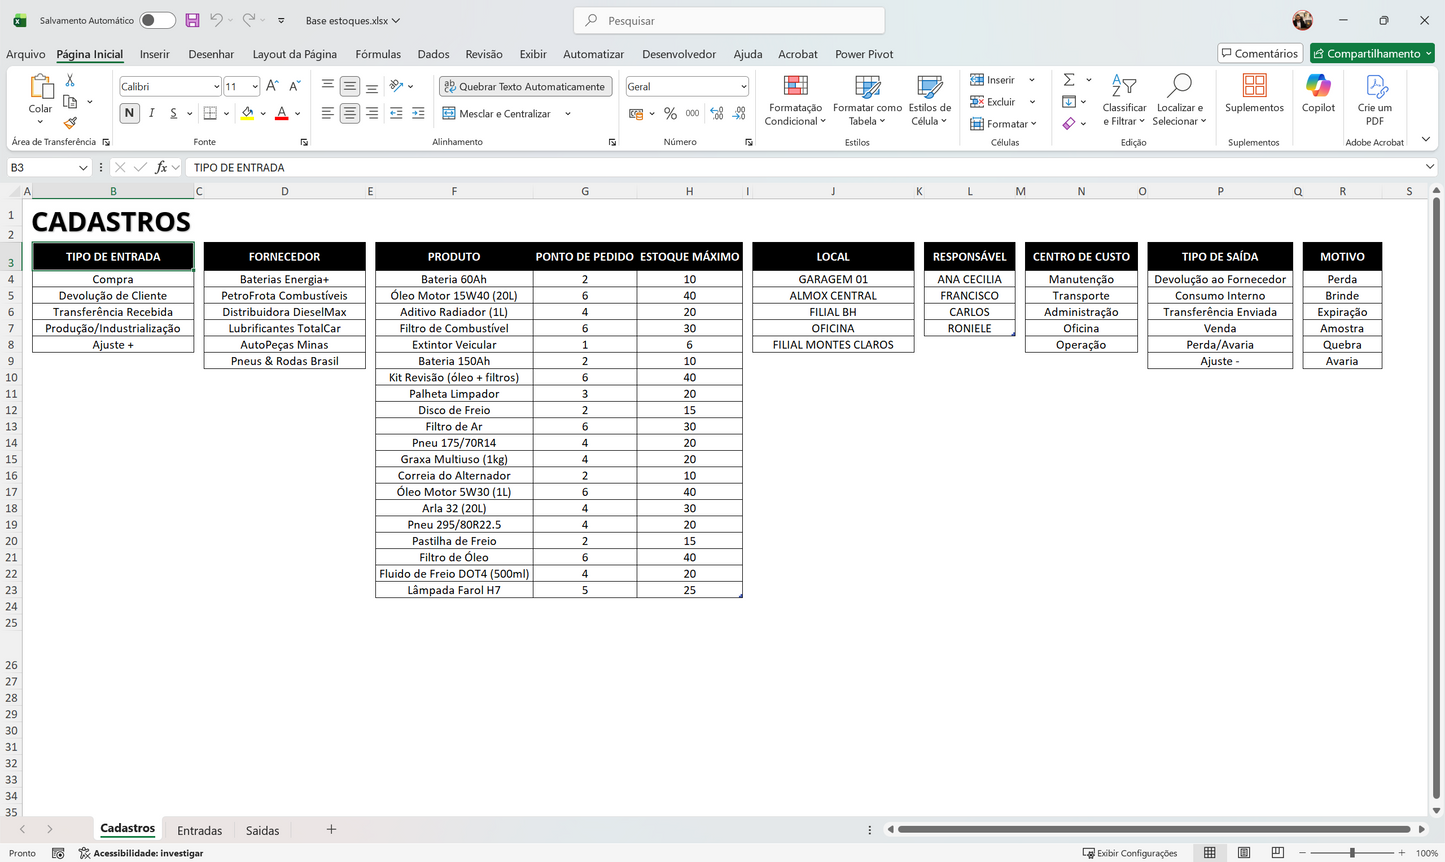Decrease decimal places

click(739, 114)
